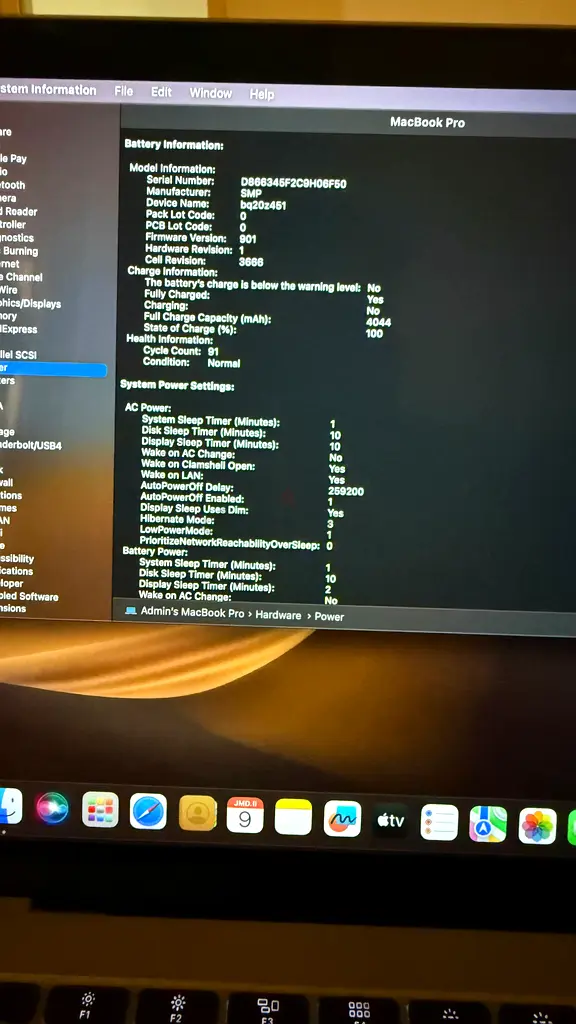The height and width of the screenshot is (1024, 576).
Task: Click the Finder icon in Dock
Action: pos(9,806)
